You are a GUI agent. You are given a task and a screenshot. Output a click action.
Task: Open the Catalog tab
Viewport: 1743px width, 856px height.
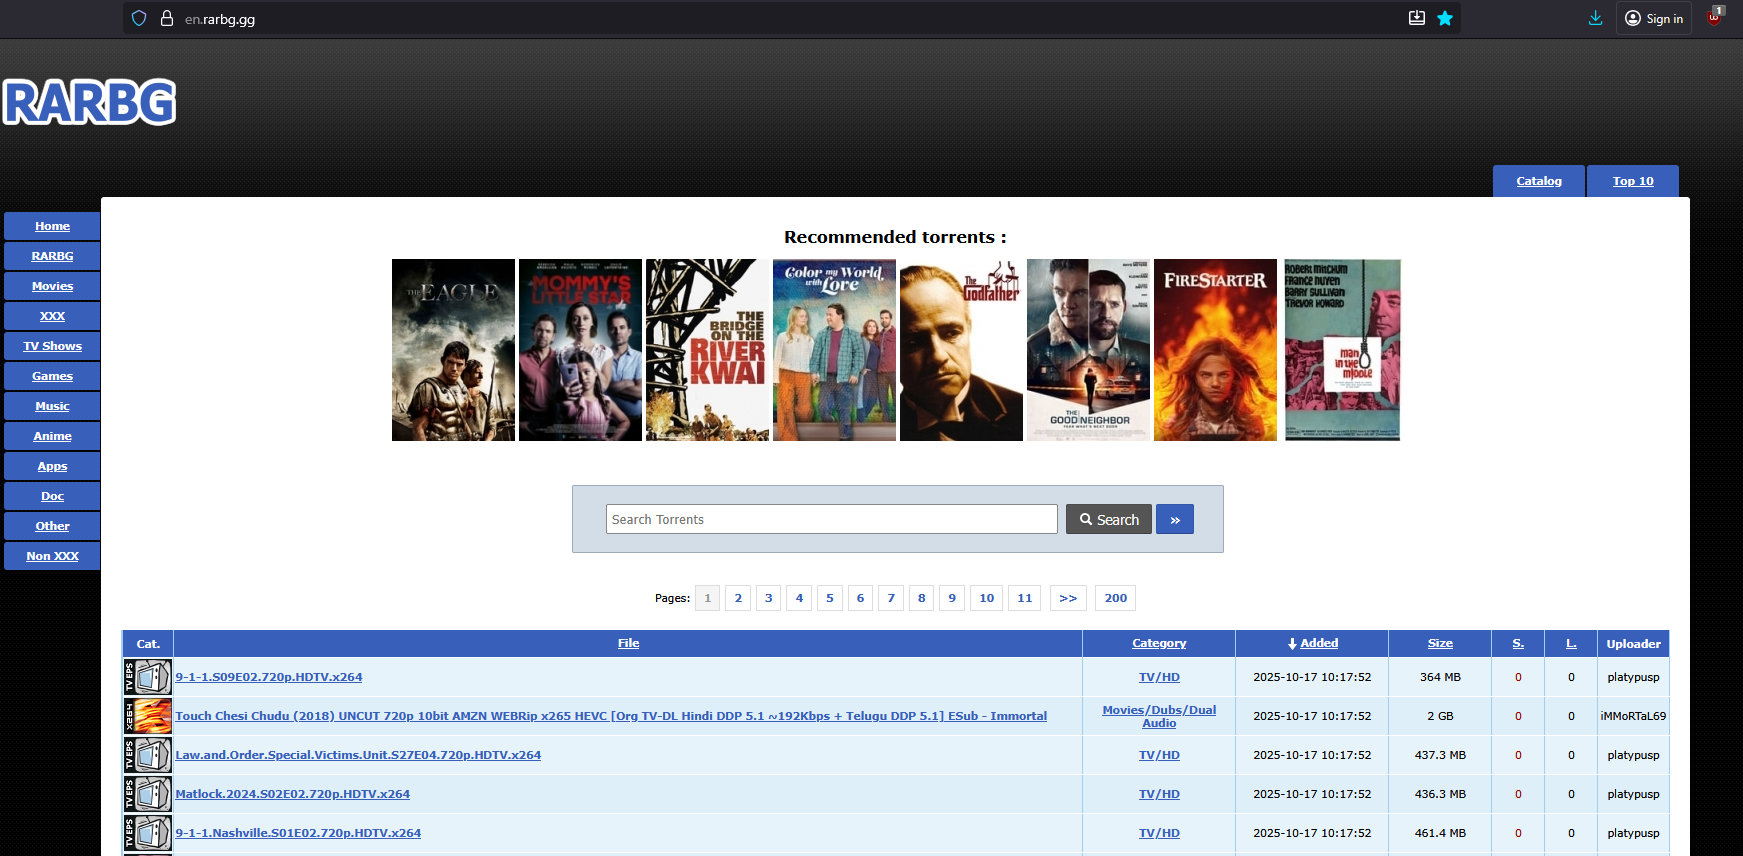pos(1539,181)
